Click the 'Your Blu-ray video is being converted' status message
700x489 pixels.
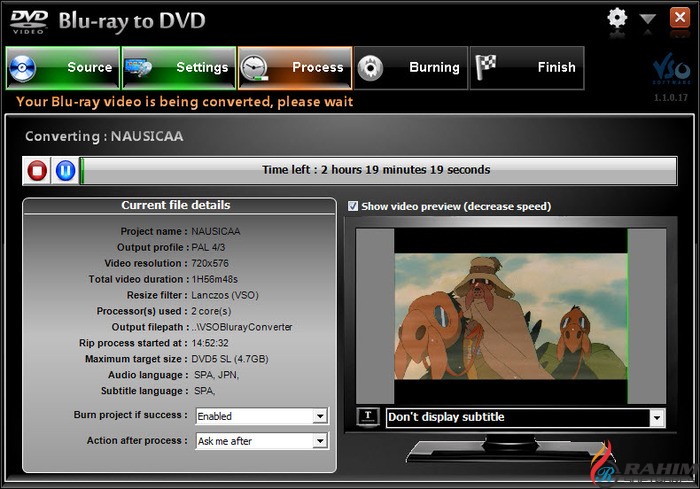coord(185,102)
